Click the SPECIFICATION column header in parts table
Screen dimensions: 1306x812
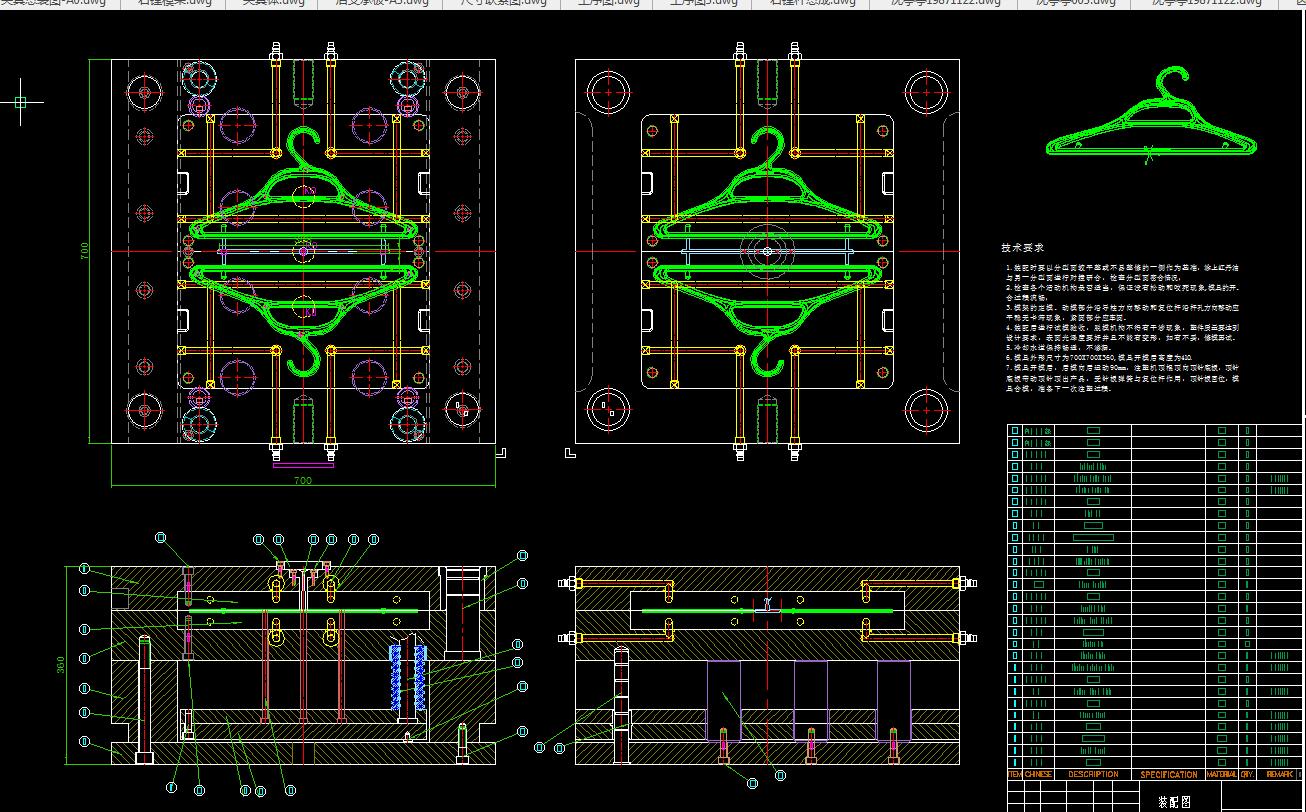[x=1168, y=774]
